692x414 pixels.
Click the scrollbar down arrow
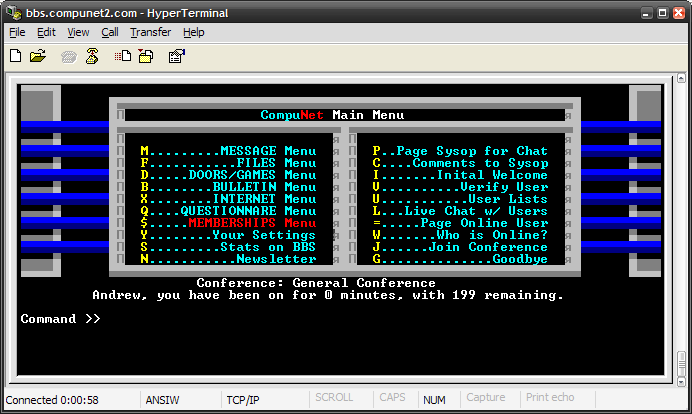point(681,382)
